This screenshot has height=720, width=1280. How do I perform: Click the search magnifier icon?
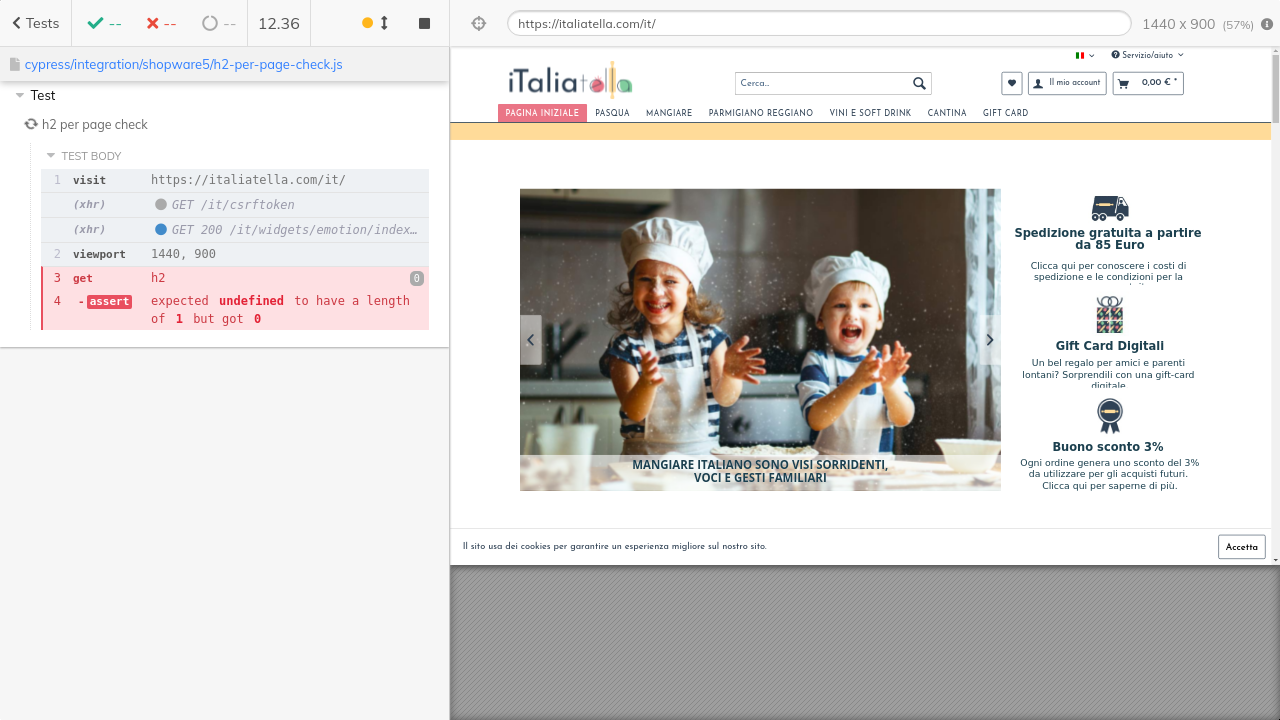(919, 83)
